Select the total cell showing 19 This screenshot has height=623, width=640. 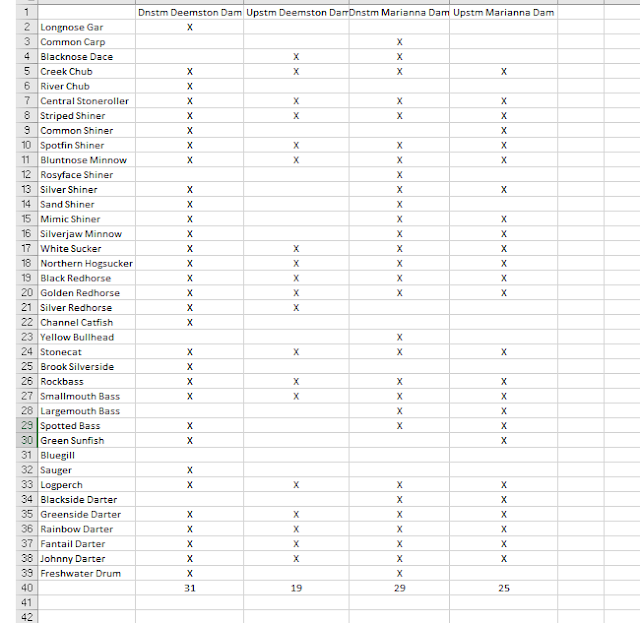[x=296, y=588]
